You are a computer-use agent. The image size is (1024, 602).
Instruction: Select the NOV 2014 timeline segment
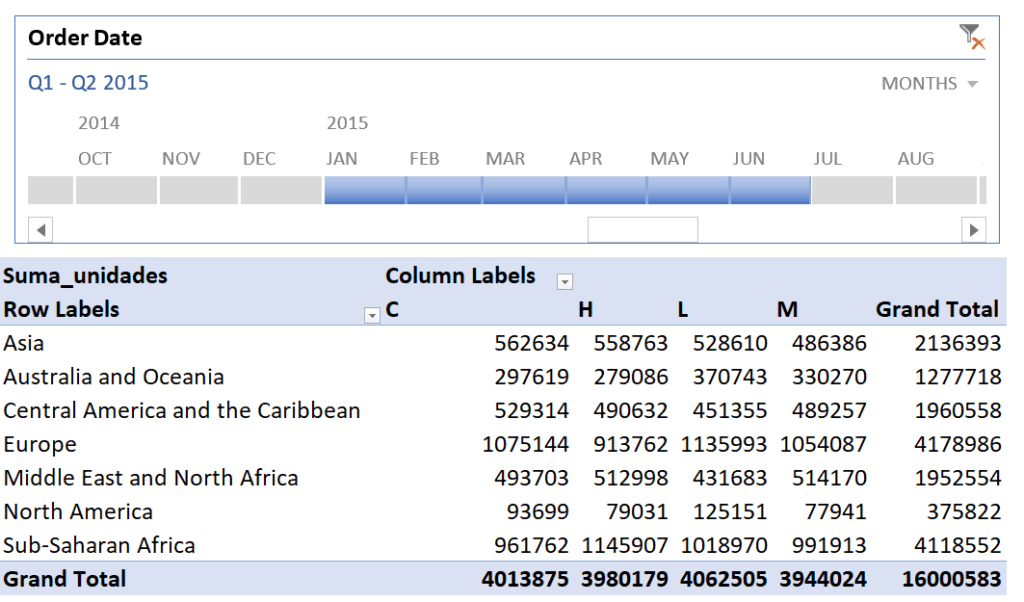pyautogui.click(x=199, y=190)
